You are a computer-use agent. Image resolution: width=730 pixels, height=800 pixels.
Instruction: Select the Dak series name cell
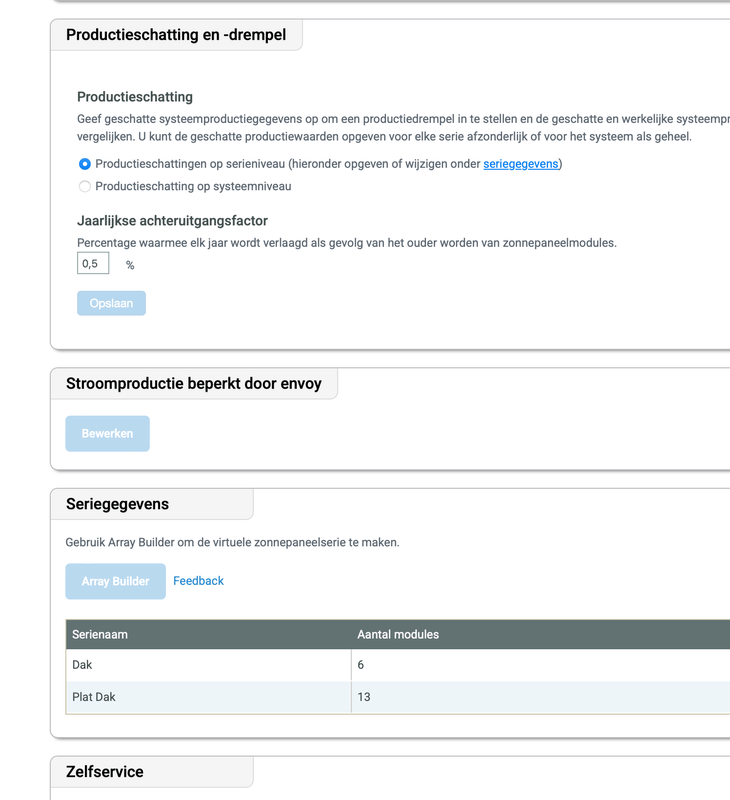click(x=82, y=665)
